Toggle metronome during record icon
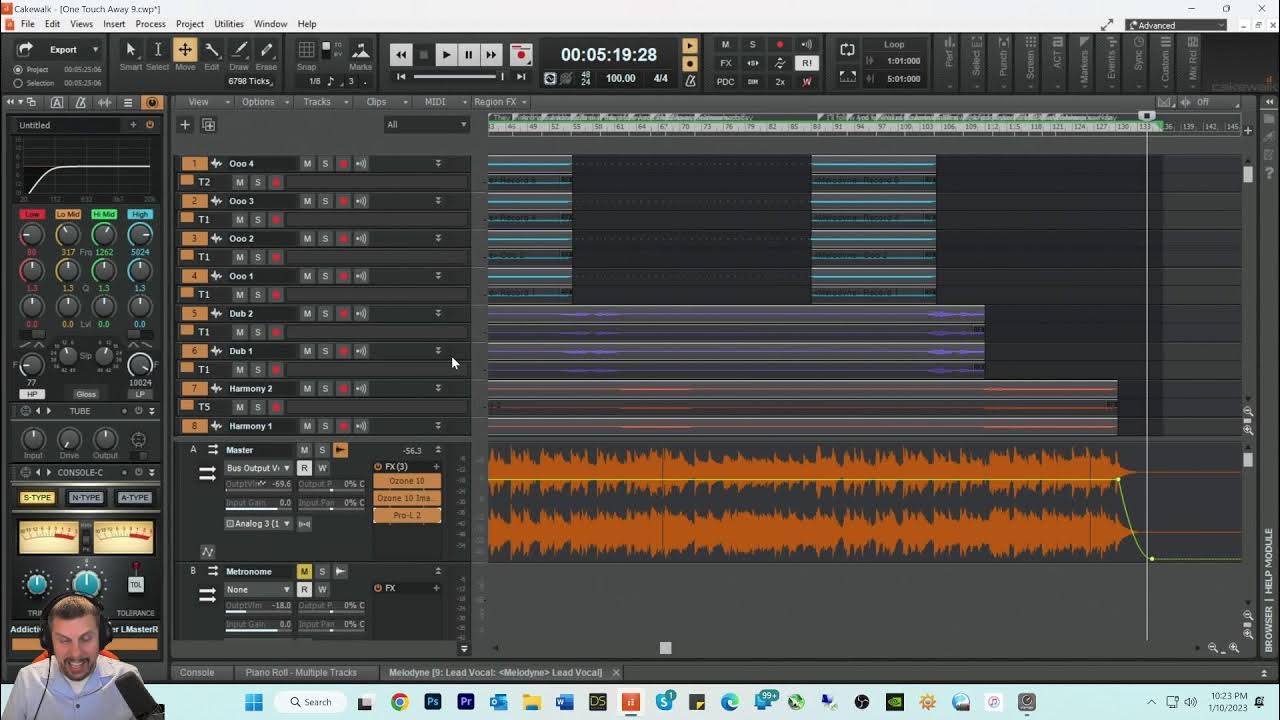 (x=690, y=63)
